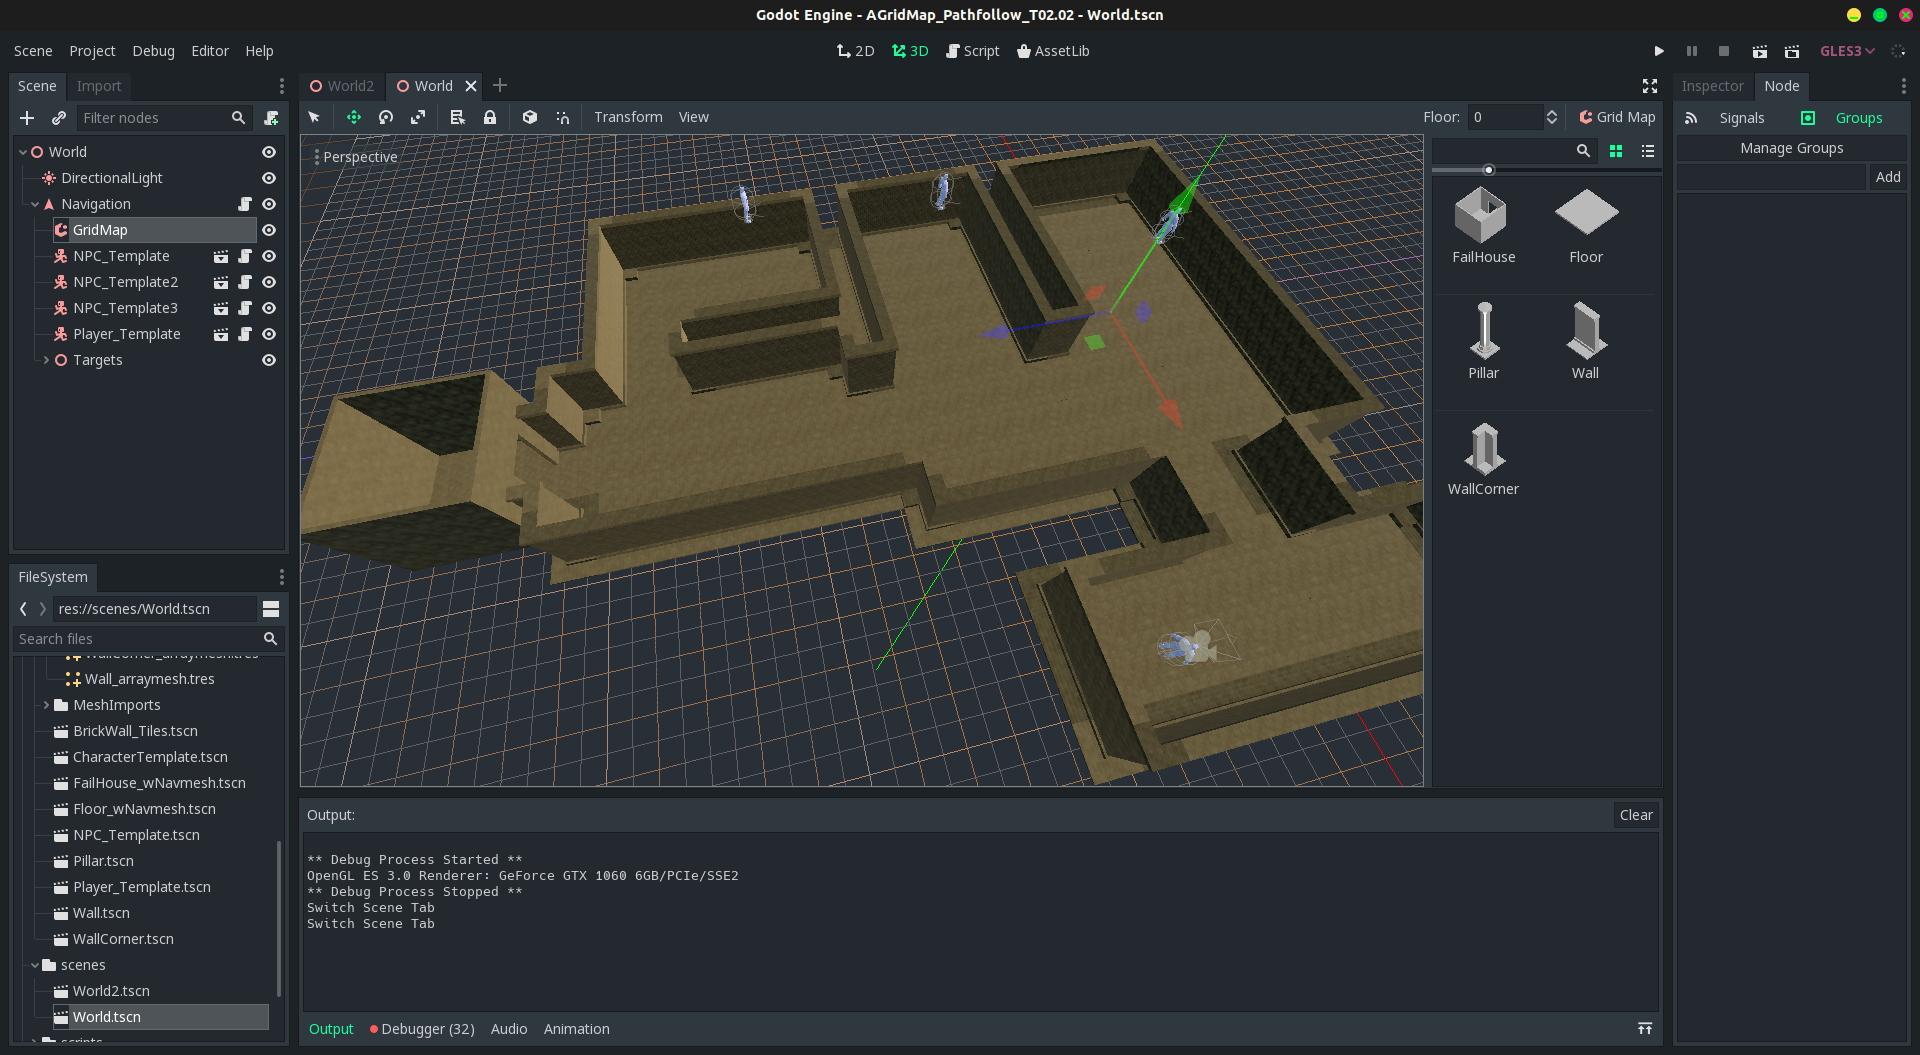
Task: Expand the MeshImports folder
Action: pos(46,705)
